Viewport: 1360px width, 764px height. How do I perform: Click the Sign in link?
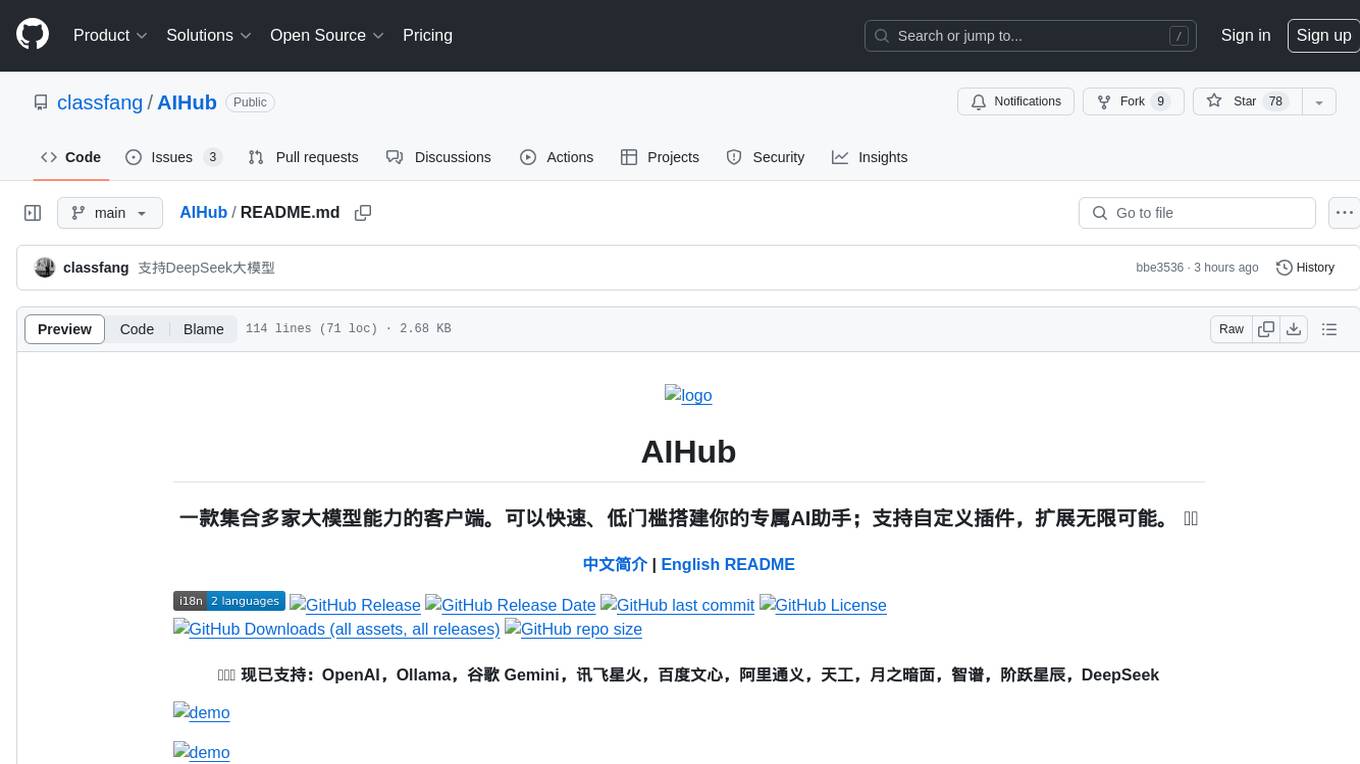[1245, 35]
